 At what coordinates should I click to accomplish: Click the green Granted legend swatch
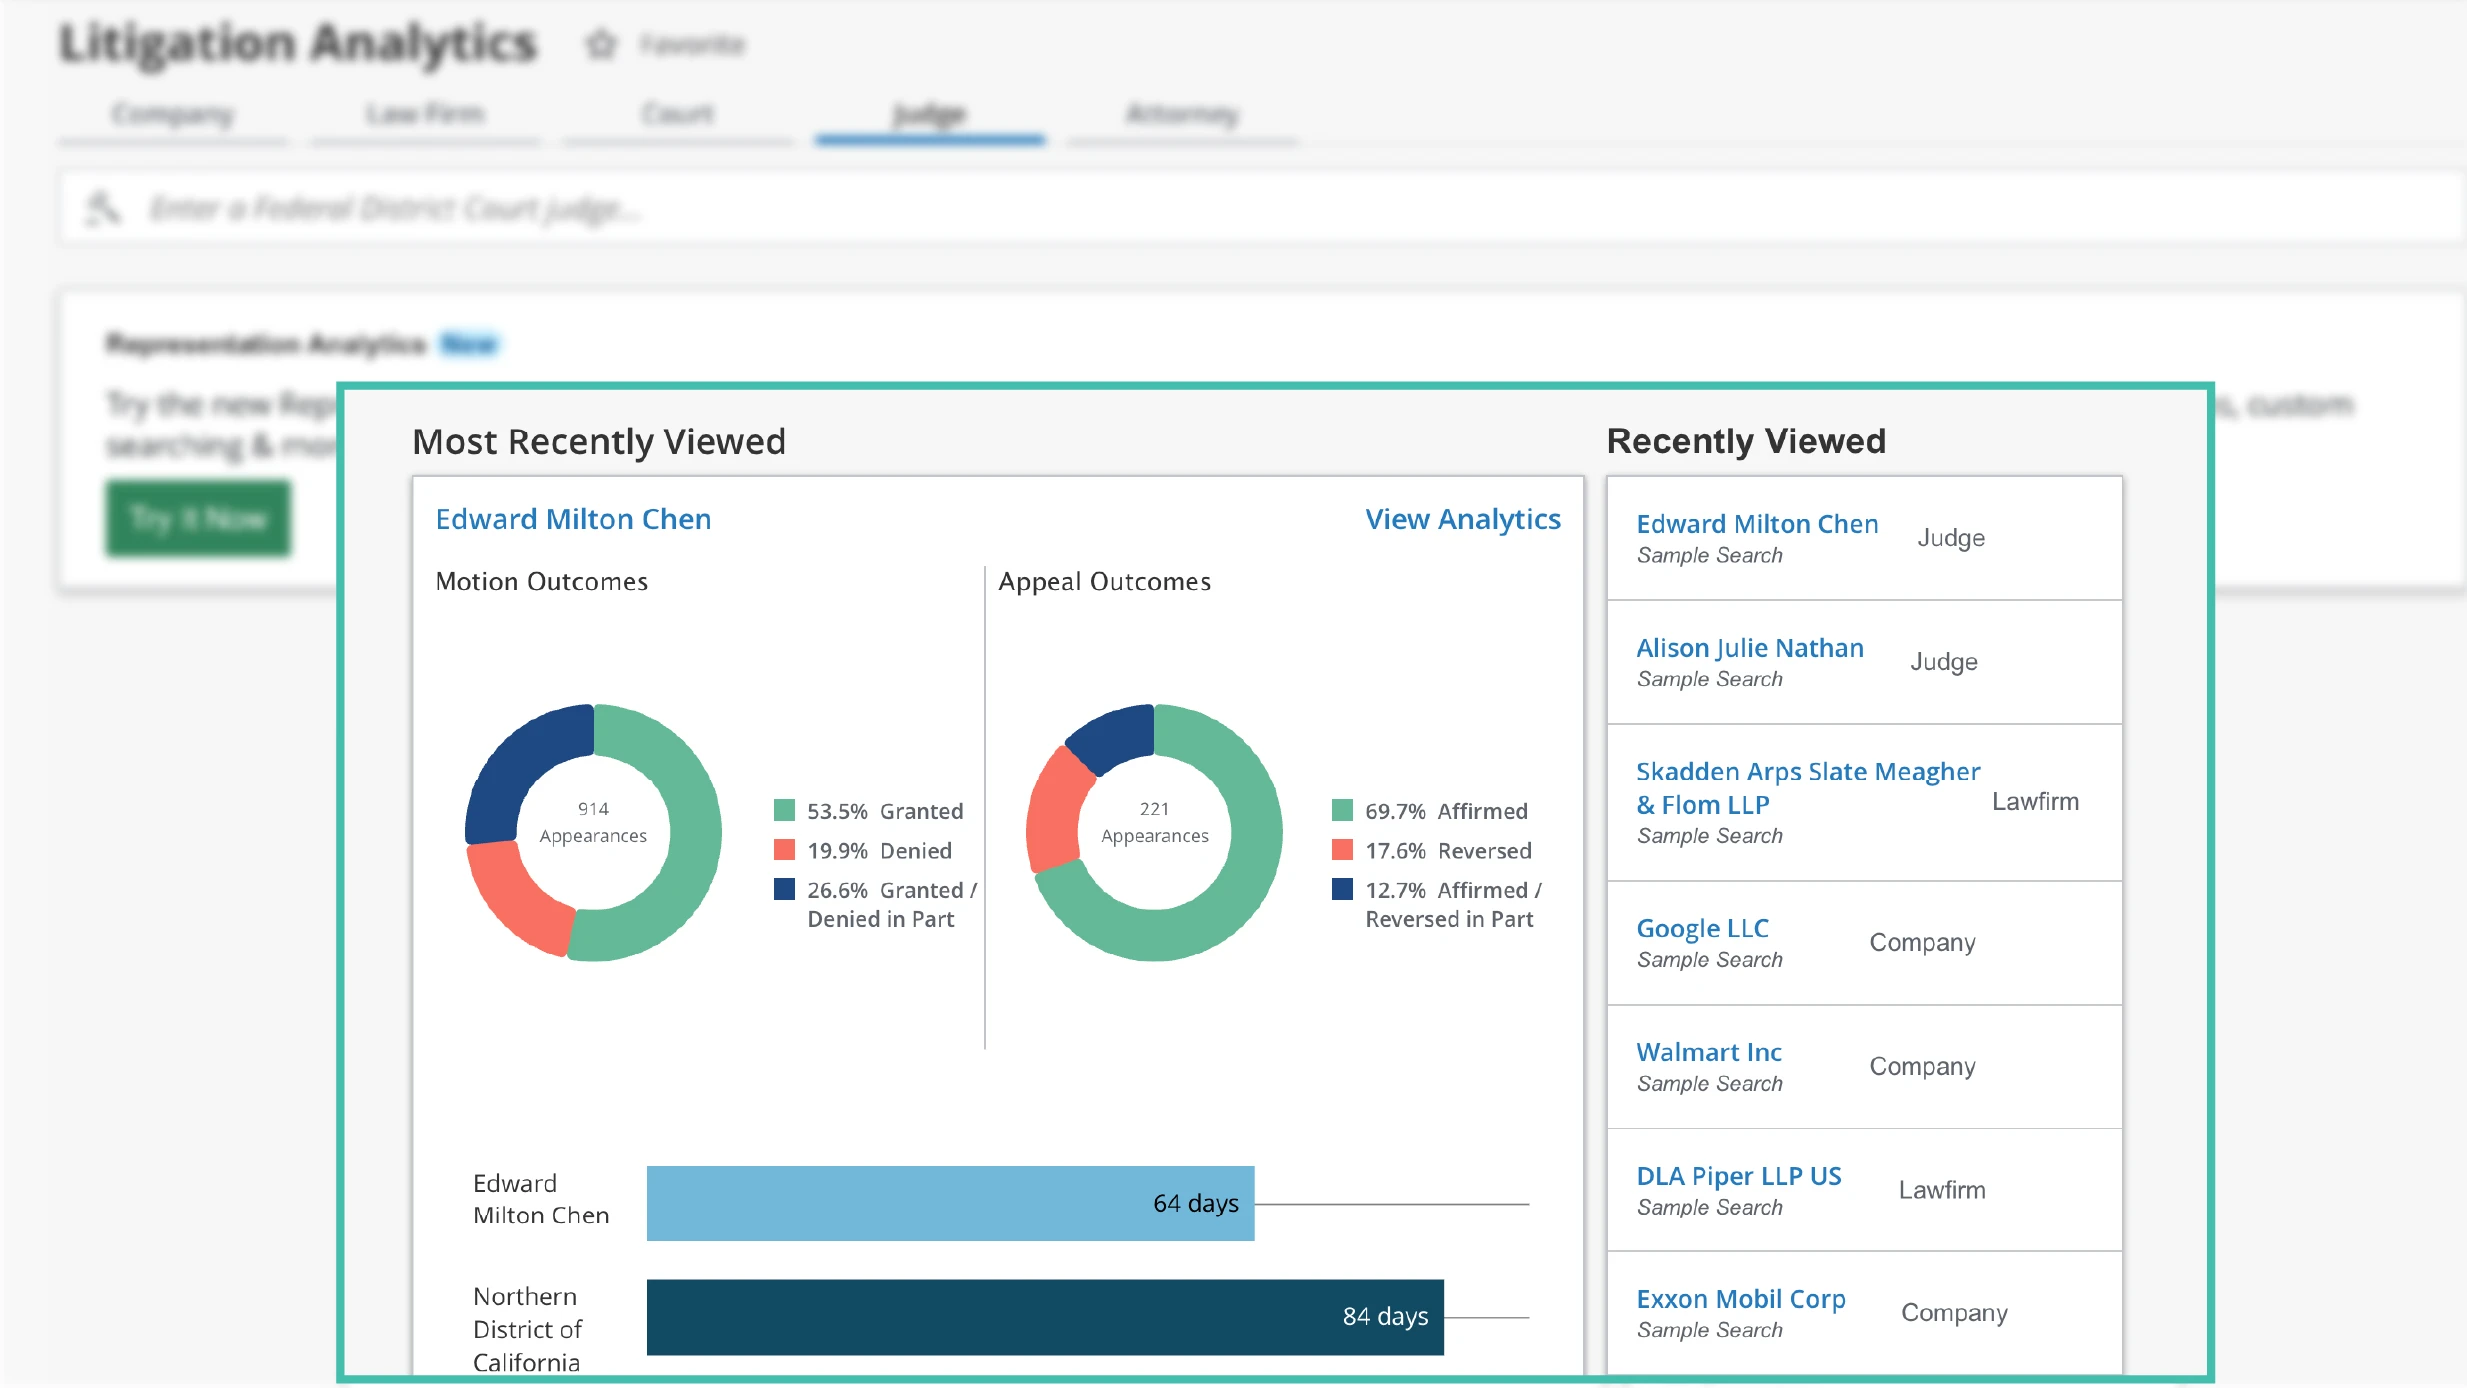tap(784, 810)
